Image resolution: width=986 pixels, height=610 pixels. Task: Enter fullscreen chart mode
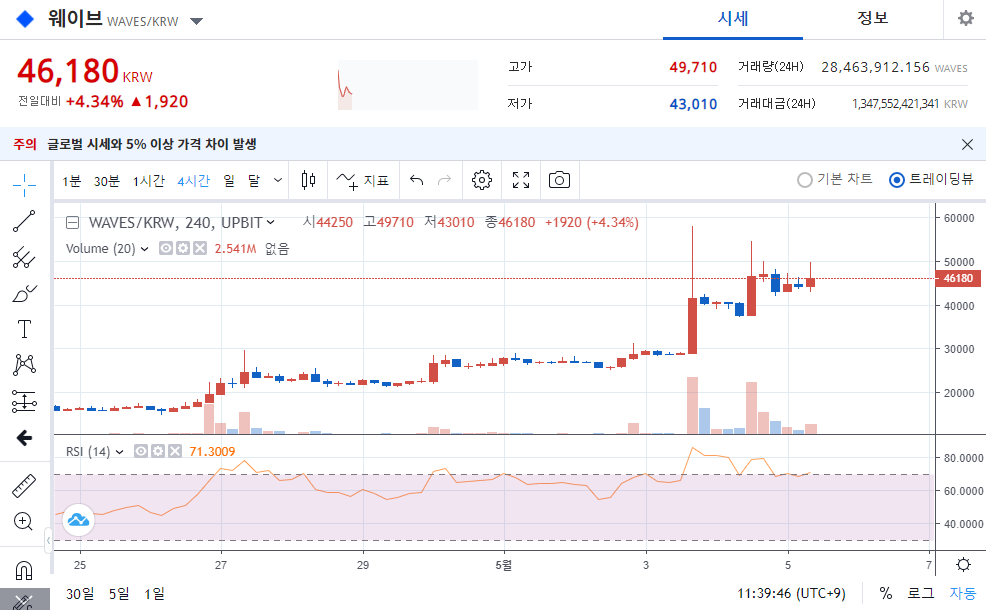pyautogui.click(x=521, y=180)
